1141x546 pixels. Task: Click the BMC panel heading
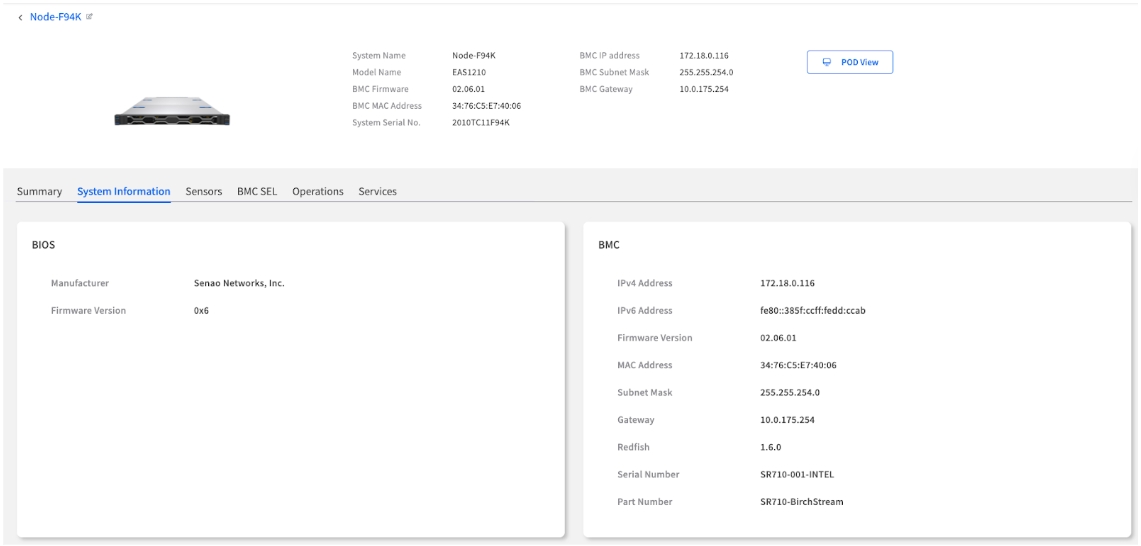(610, 244)
